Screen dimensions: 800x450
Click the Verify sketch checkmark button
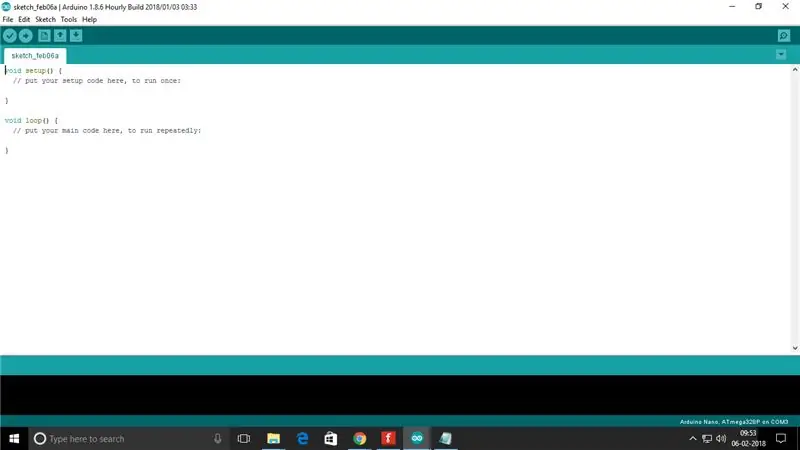[x=10, y=36]
